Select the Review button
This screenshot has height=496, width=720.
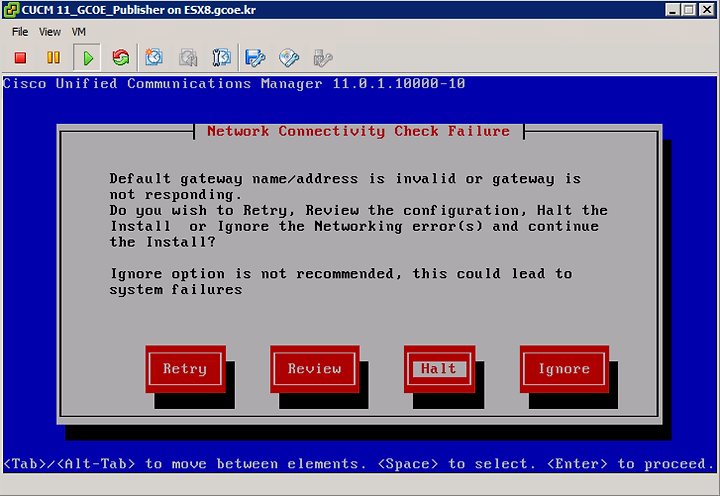(x=315, y=369)
